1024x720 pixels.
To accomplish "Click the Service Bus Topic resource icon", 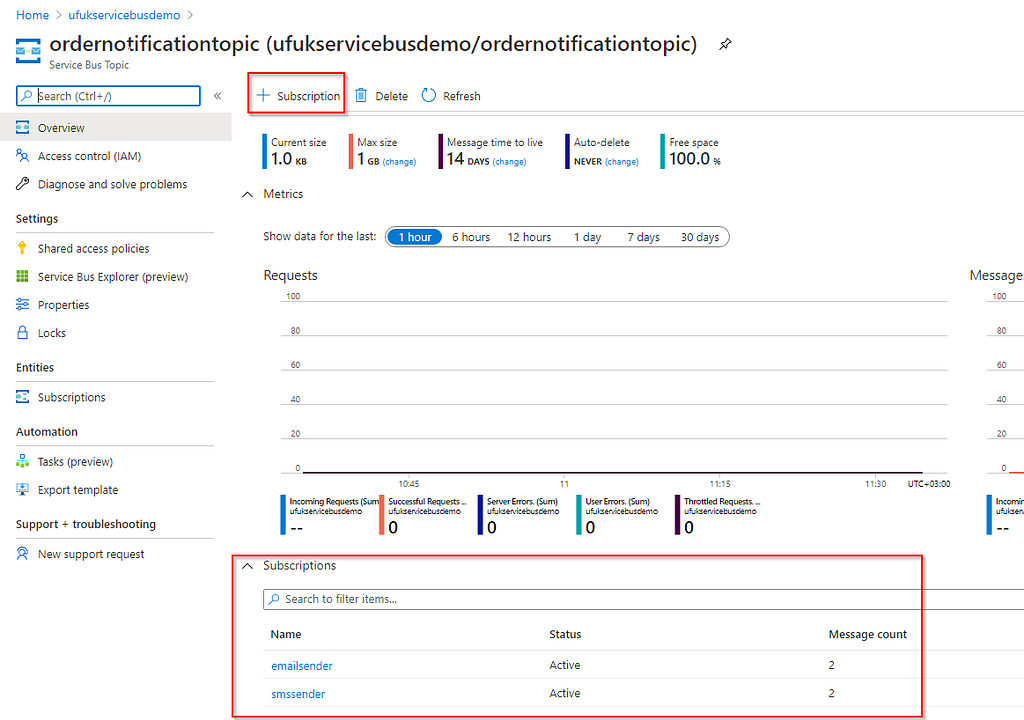I will point(28,51).
